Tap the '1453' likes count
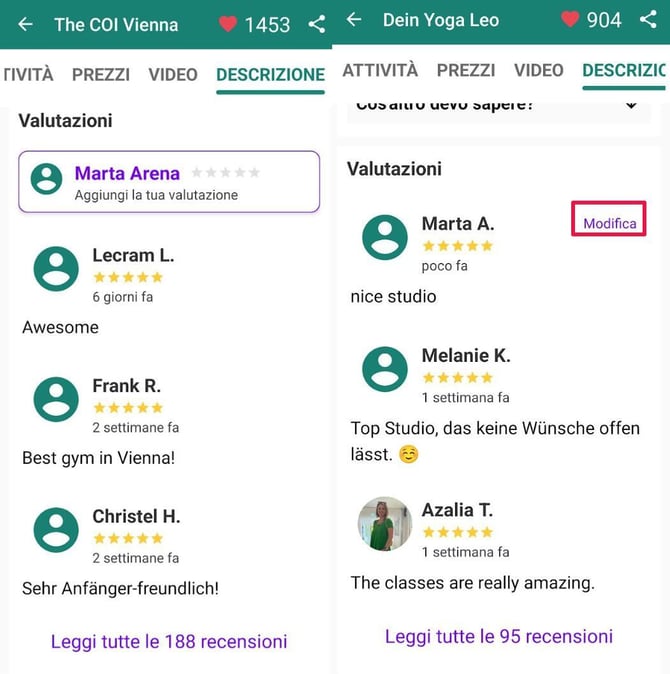This screenshot has width=670, height=674. (267, 25)
